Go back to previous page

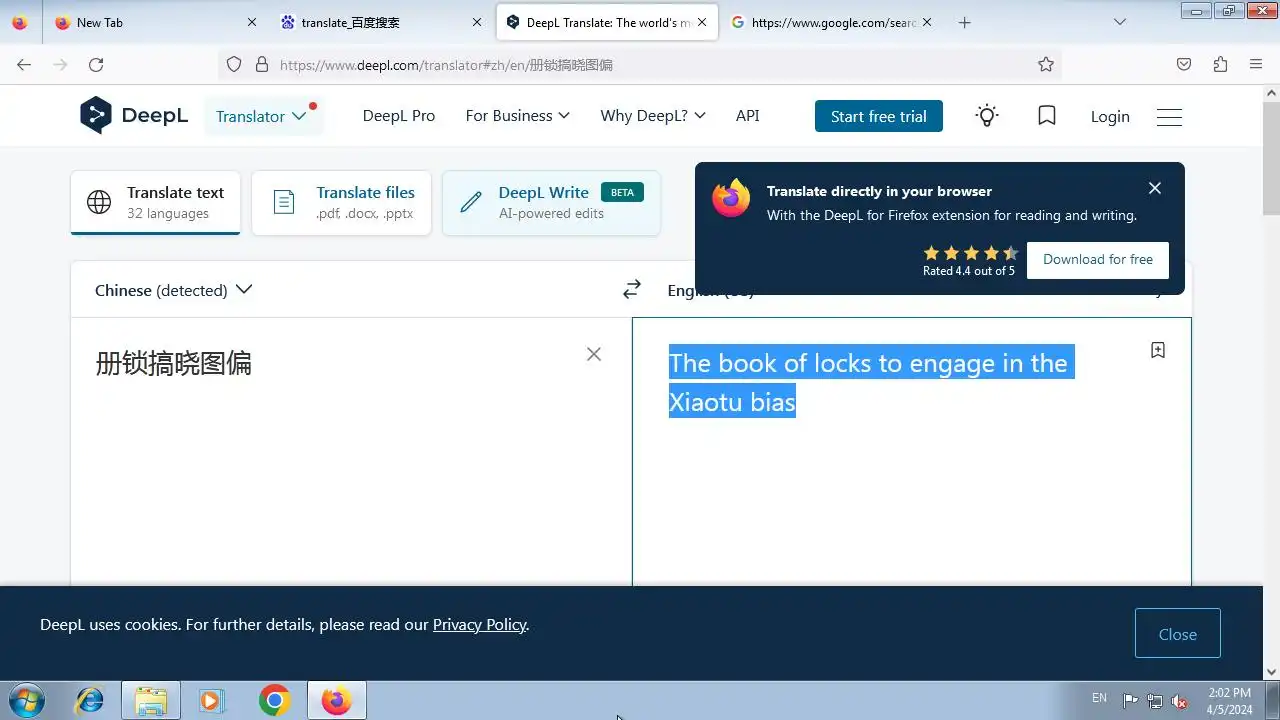[24, 64]
